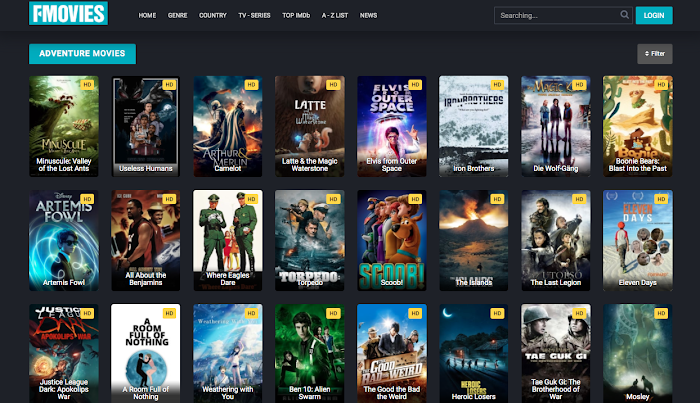
Task: Open the GENRE menu
Action: pyautogui.click(x=177, y=15)
